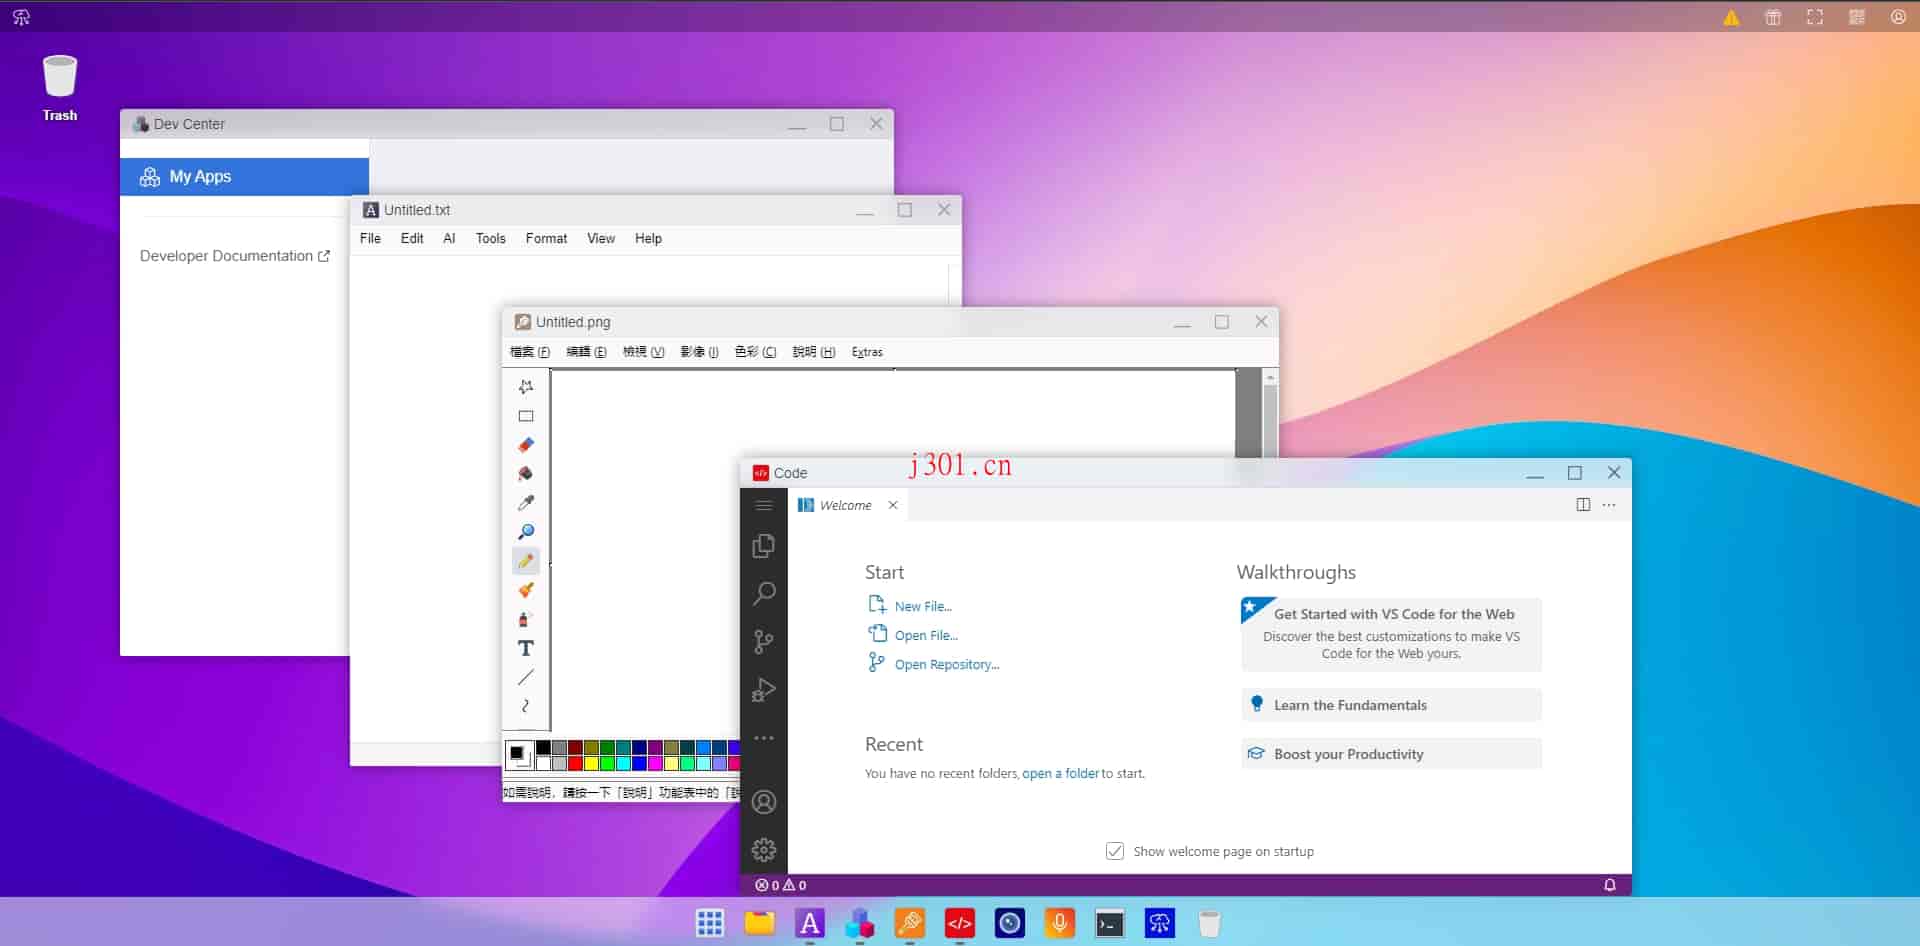Screen dimensions: 1920x946
Task: Open Source Control in Code sidebar
Action: point(764,641)
